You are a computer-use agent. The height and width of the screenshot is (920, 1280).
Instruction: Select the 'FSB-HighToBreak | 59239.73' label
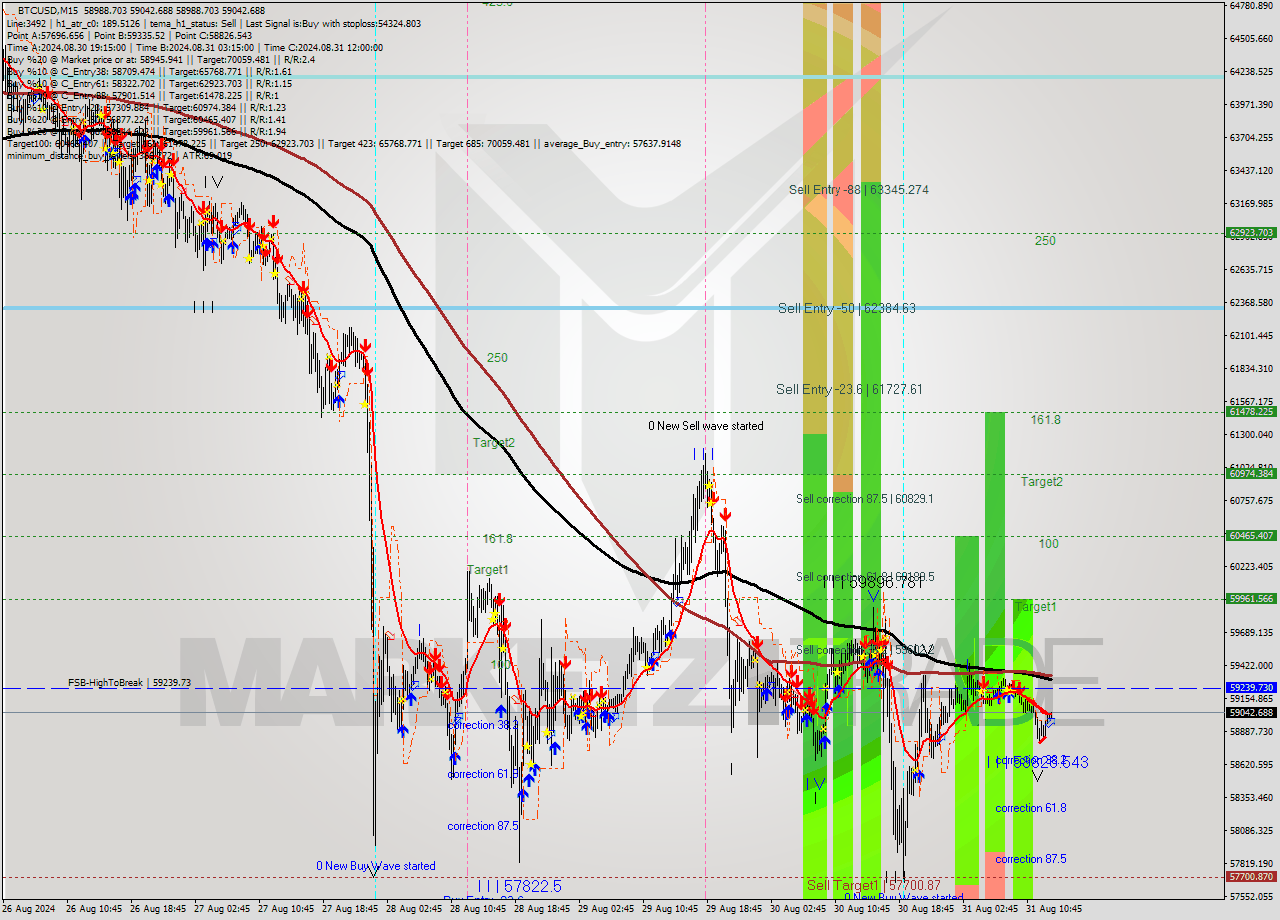(129, 683)
